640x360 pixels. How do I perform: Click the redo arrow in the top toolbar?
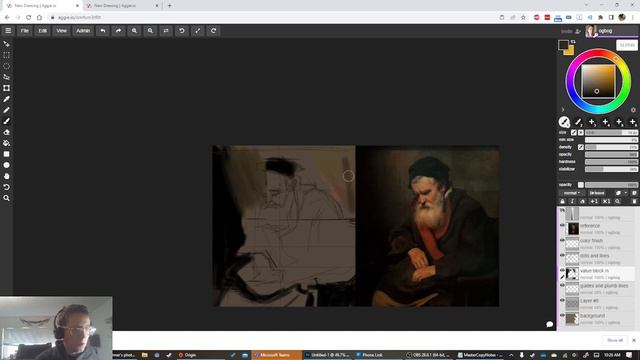pos(118,31)
